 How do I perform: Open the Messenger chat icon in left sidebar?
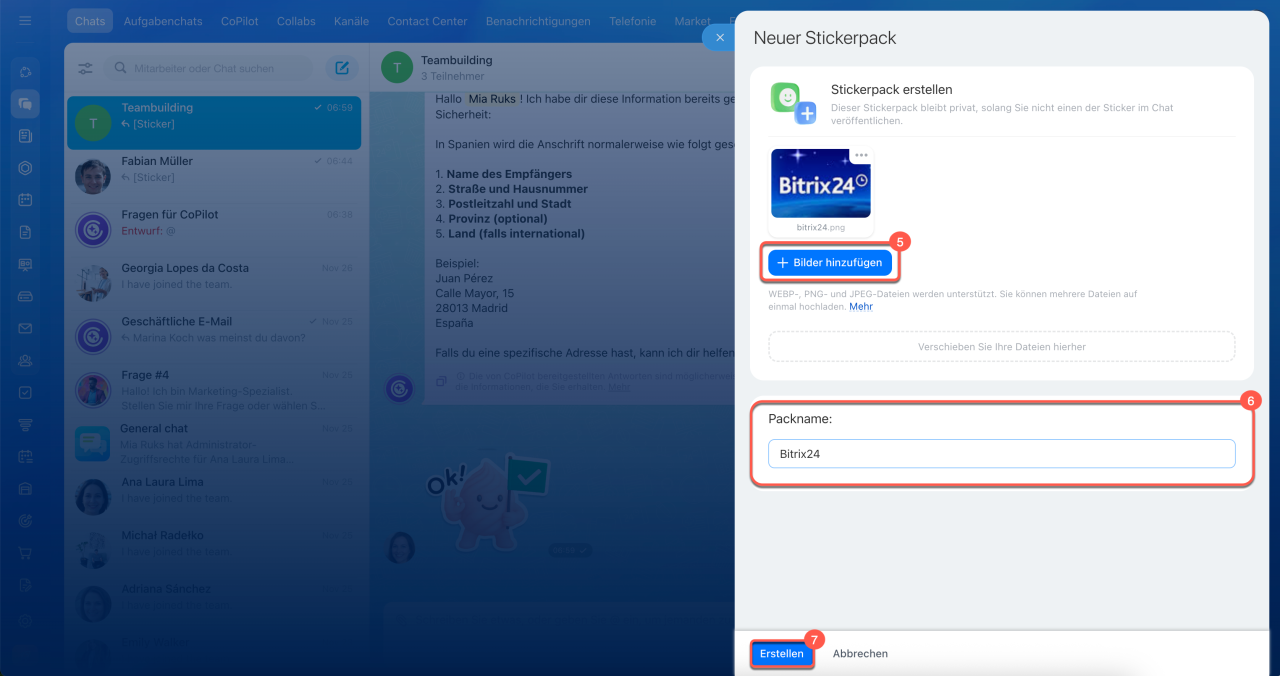point(25,103)
